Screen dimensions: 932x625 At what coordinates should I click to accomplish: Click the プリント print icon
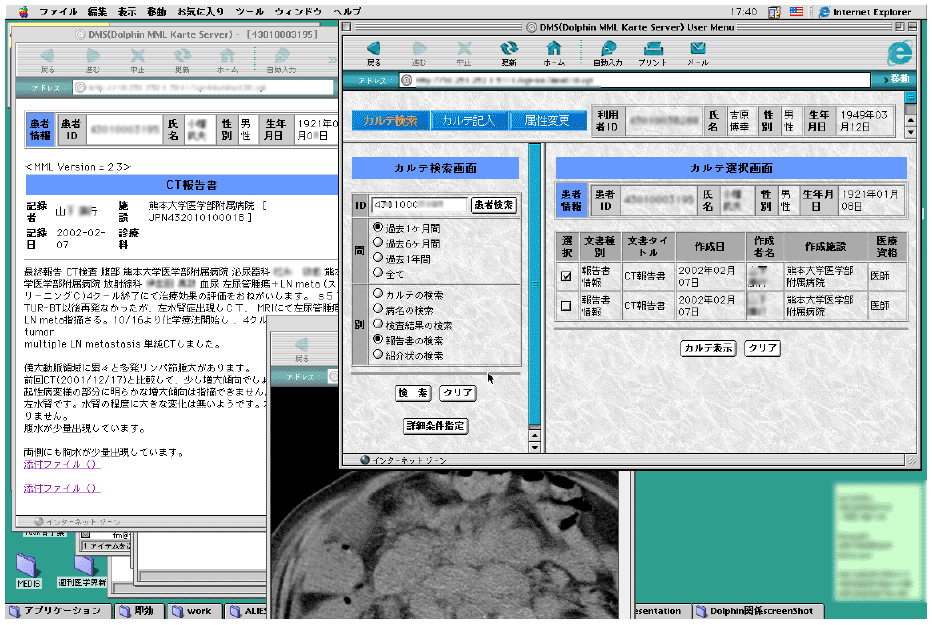(652, 50)
